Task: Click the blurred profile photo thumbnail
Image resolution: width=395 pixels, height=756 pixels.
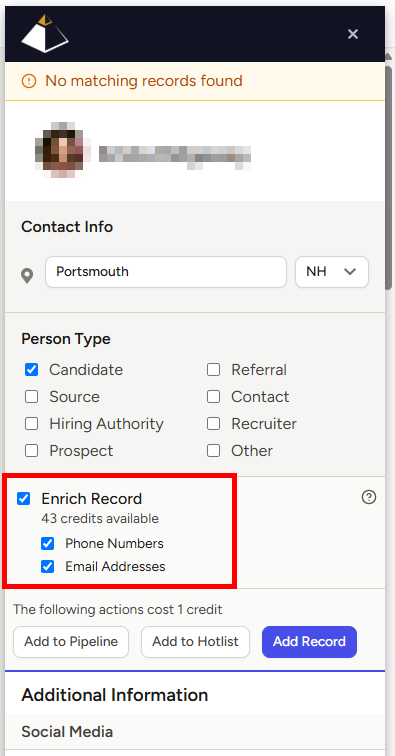Action: coord(63,150)
